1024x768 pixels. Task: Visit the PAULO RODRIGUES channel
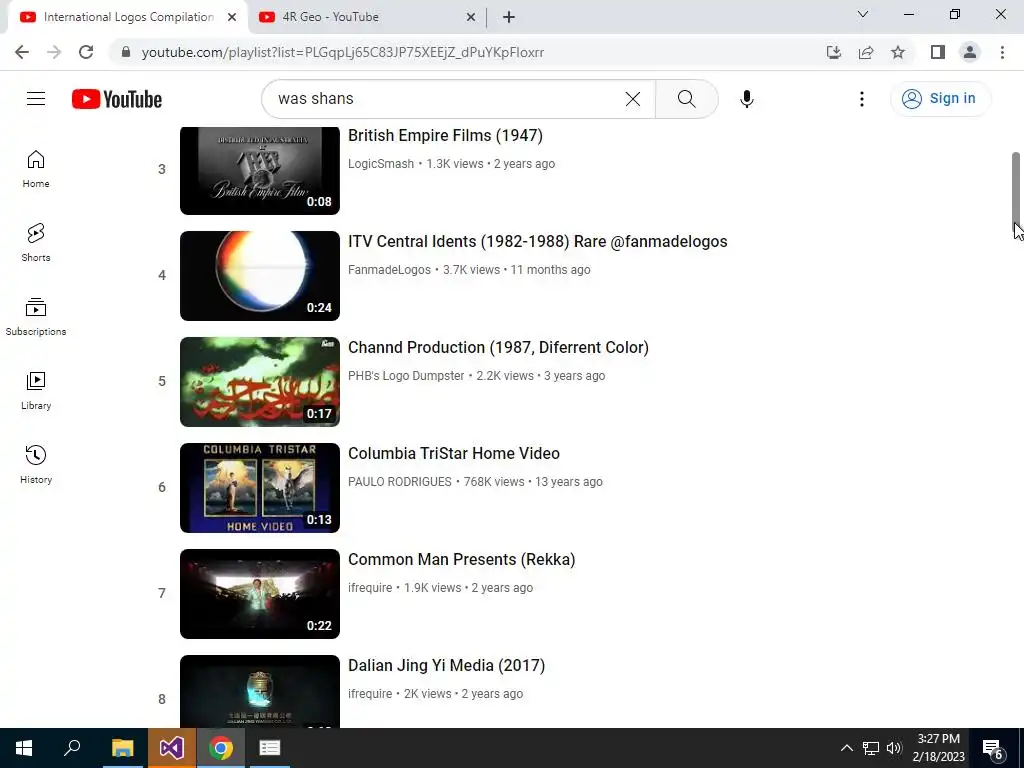(400, 482)
